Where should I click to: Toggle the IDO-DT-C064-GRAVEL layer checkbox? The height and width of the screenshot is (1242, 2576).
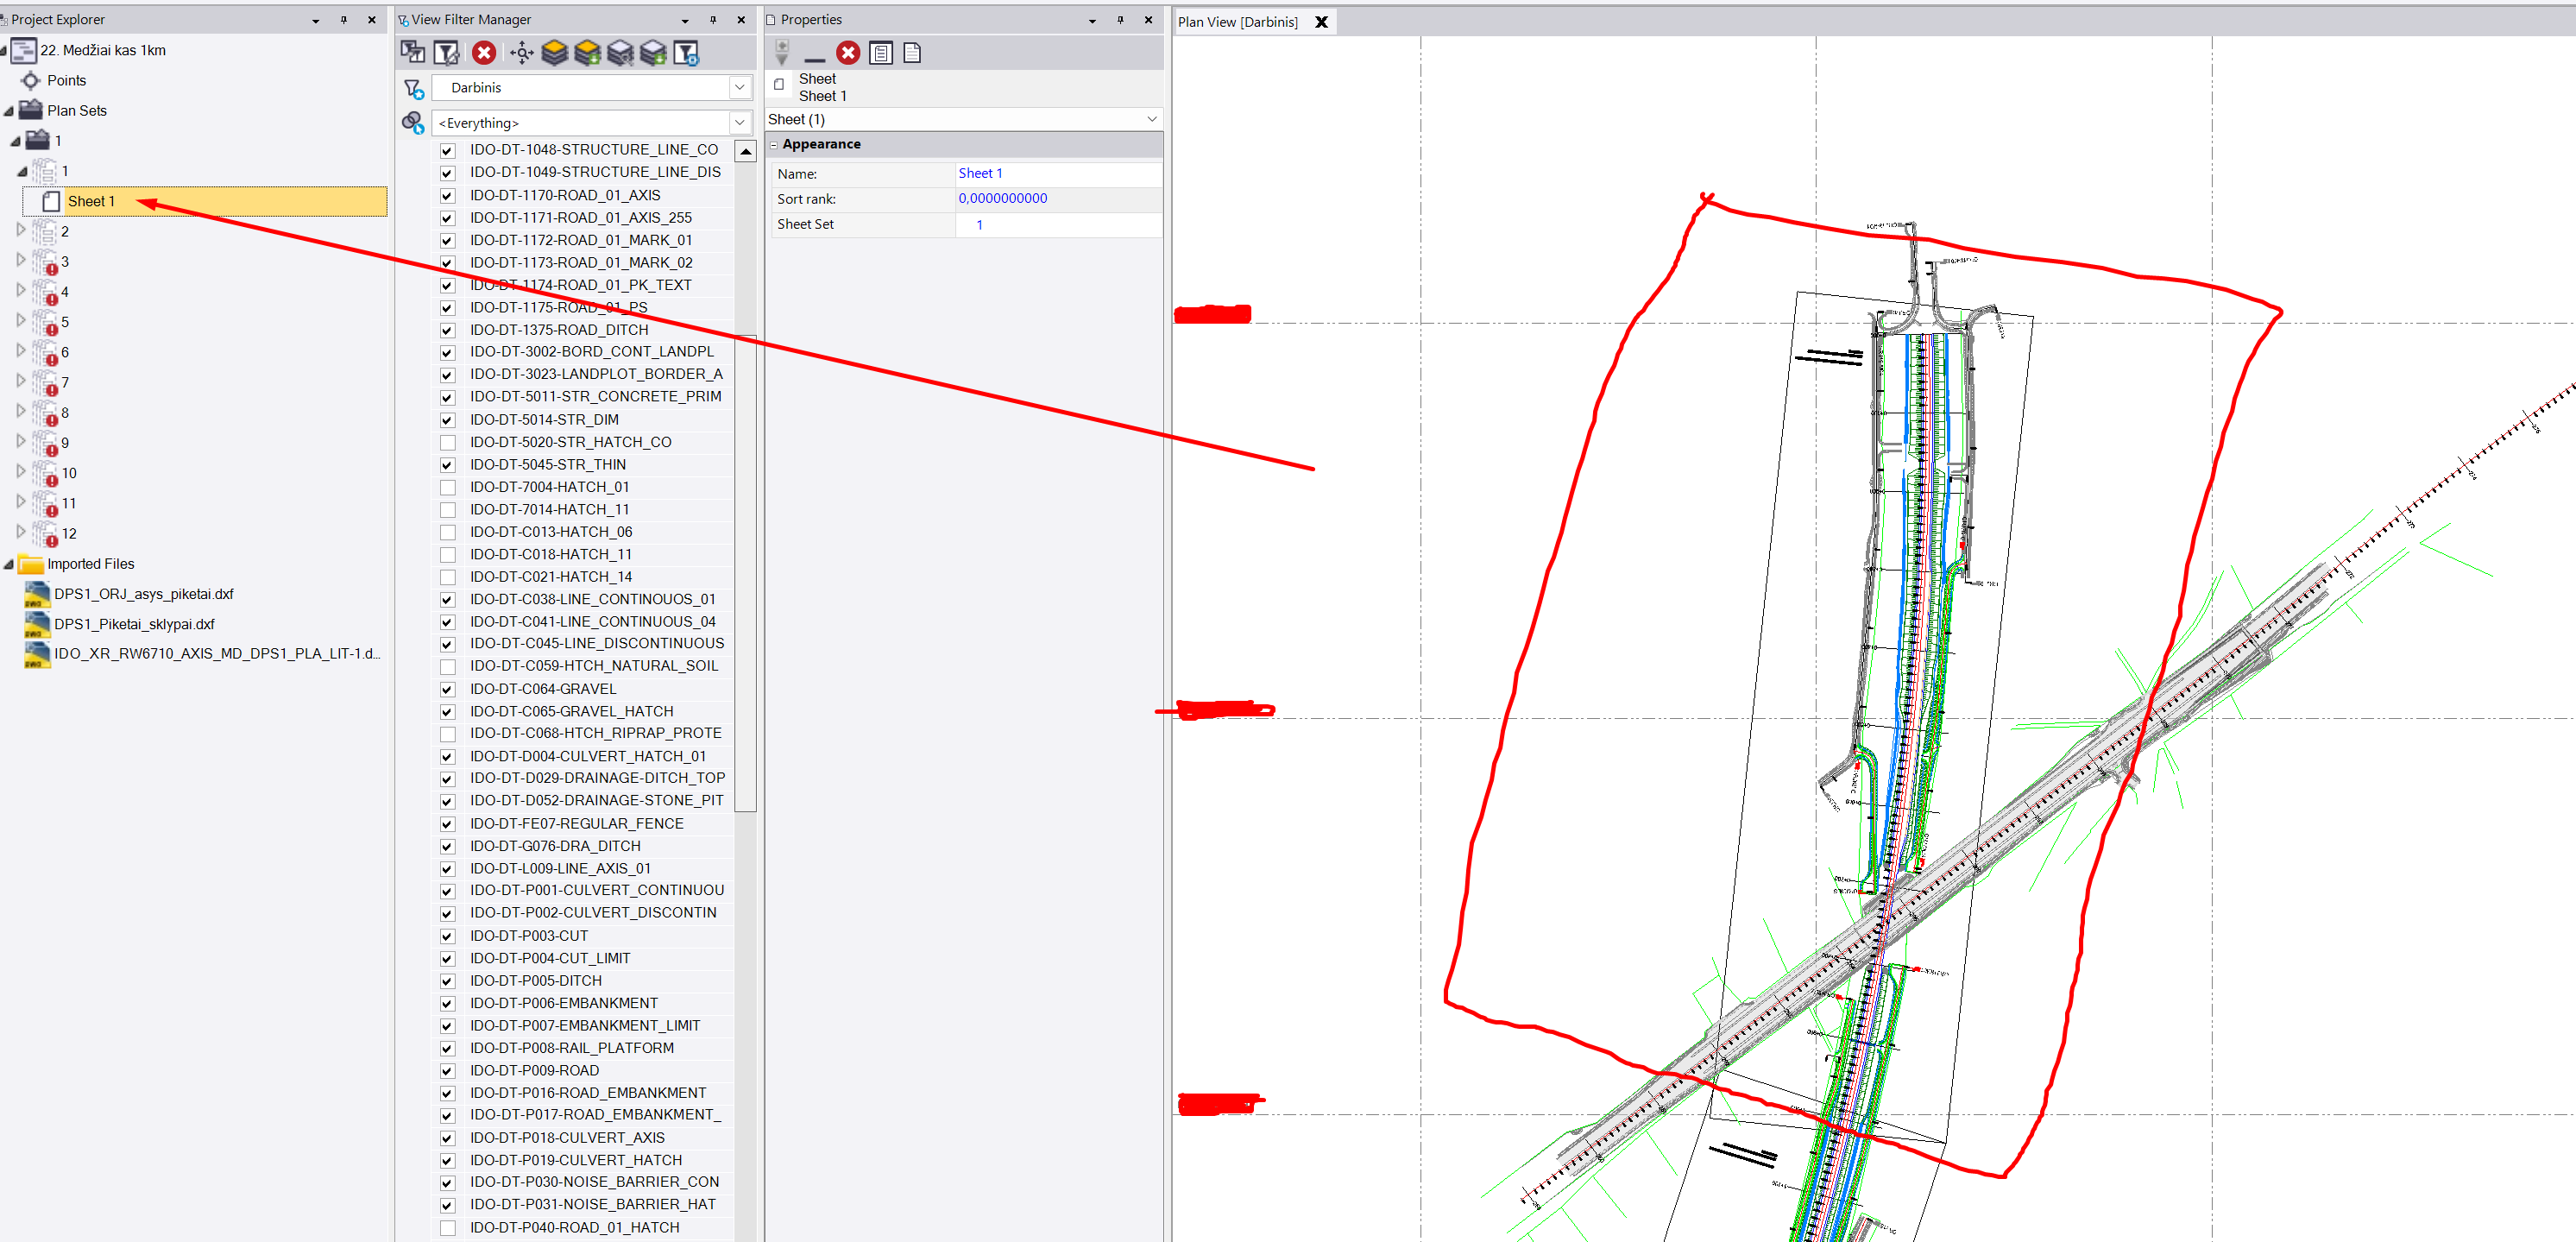coord(448,690)
